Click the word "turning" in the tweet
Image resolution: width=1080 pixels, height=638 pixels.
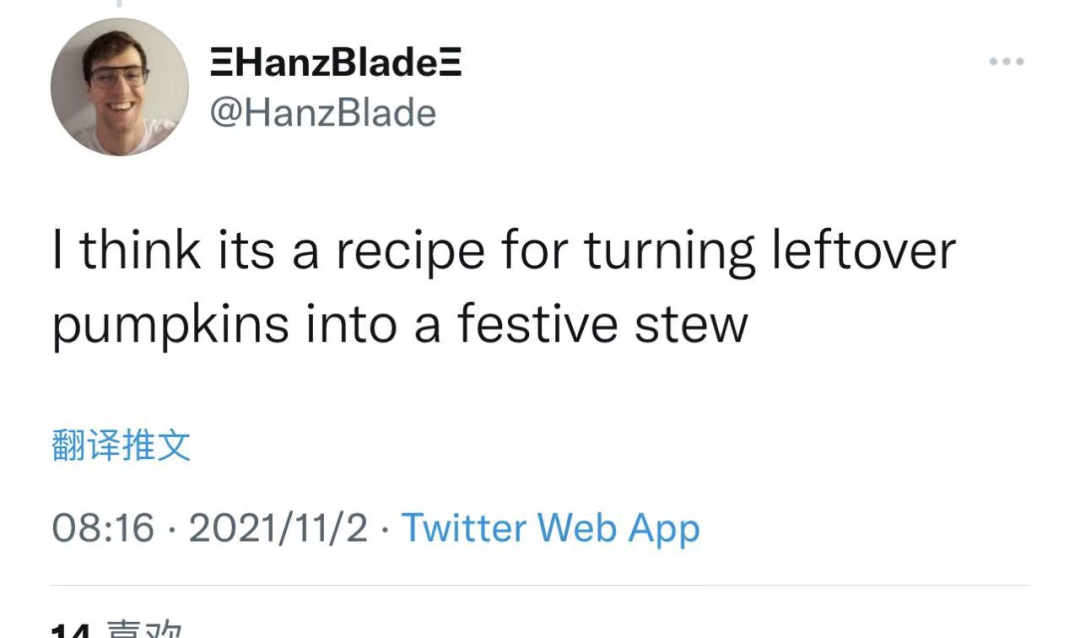coord(671,252)
